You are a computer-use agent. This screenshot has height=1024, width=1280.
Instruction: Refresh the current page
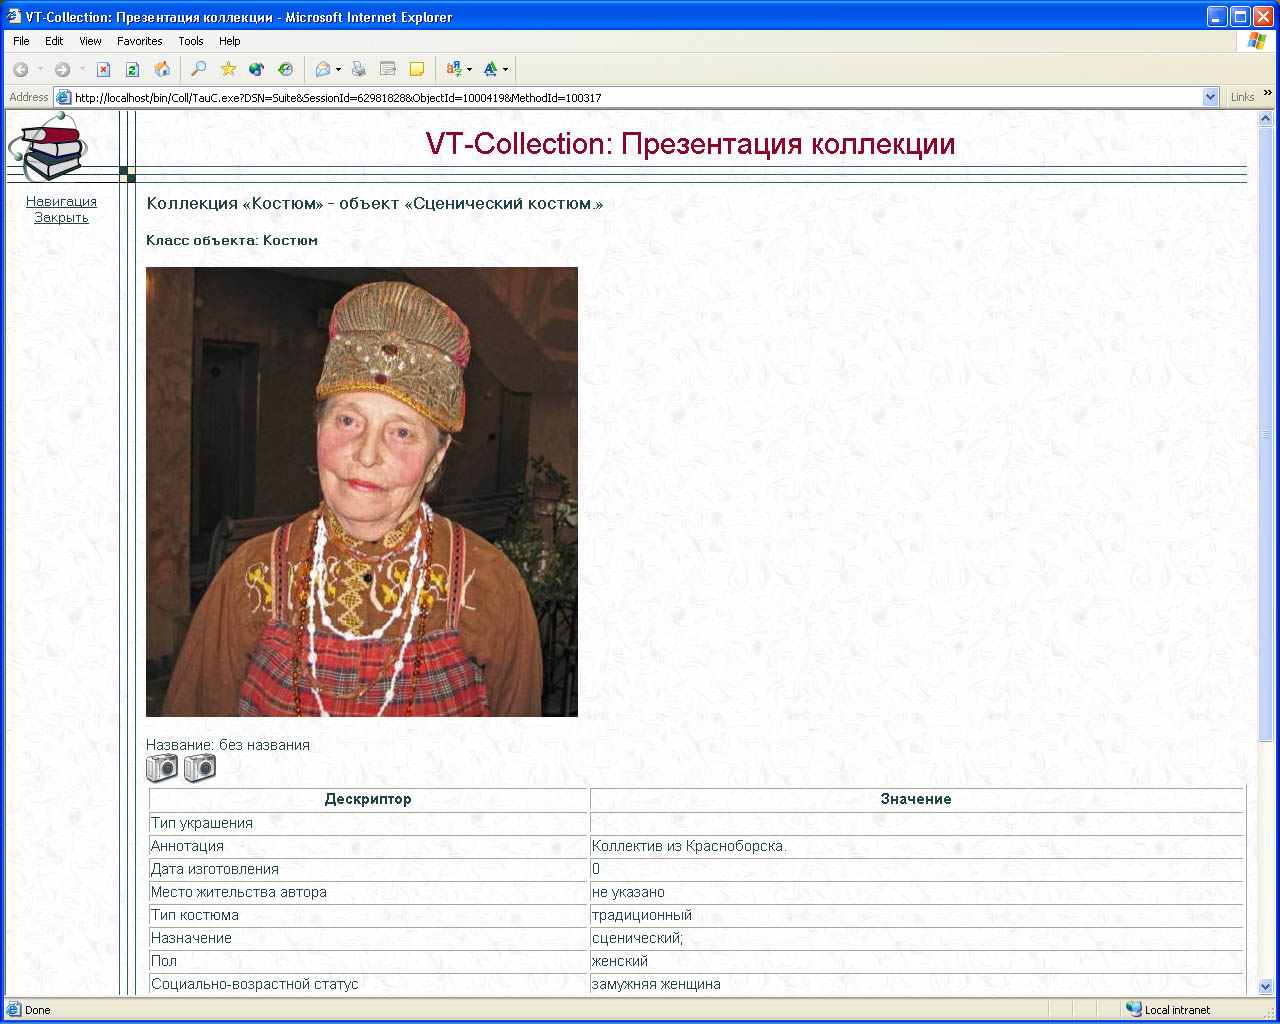[x=132, y=69]
